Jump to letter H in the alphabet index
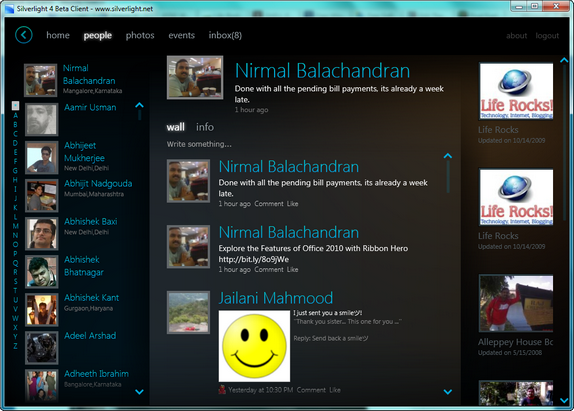 pos(15,180)
